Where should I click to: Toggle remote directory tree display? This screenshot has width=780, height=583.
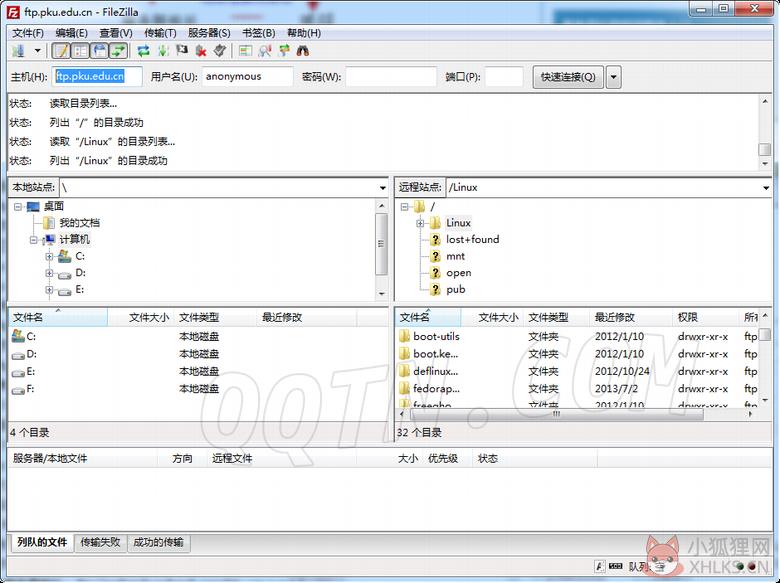(x=99, y=51)
